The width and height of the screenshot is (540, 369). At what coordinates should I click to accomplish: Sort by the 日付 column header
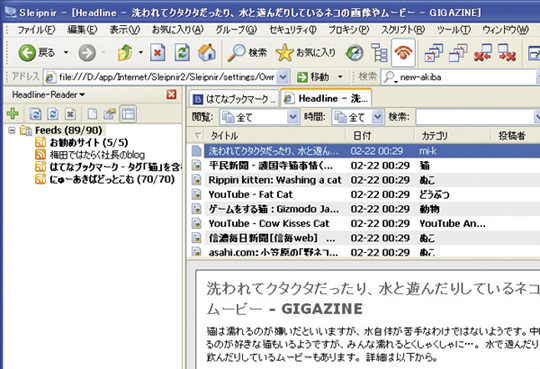click(x=380, y=135)
